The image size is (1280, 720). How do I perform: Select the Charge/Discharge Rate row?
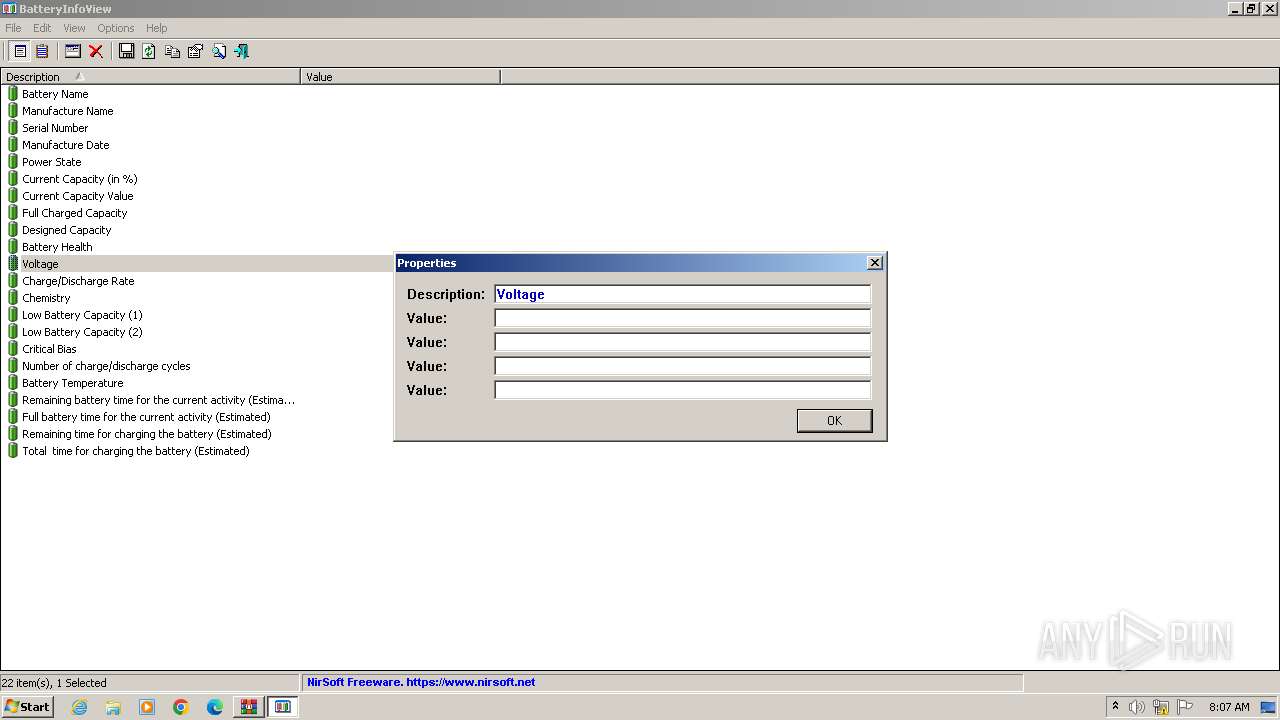point(78,281)
